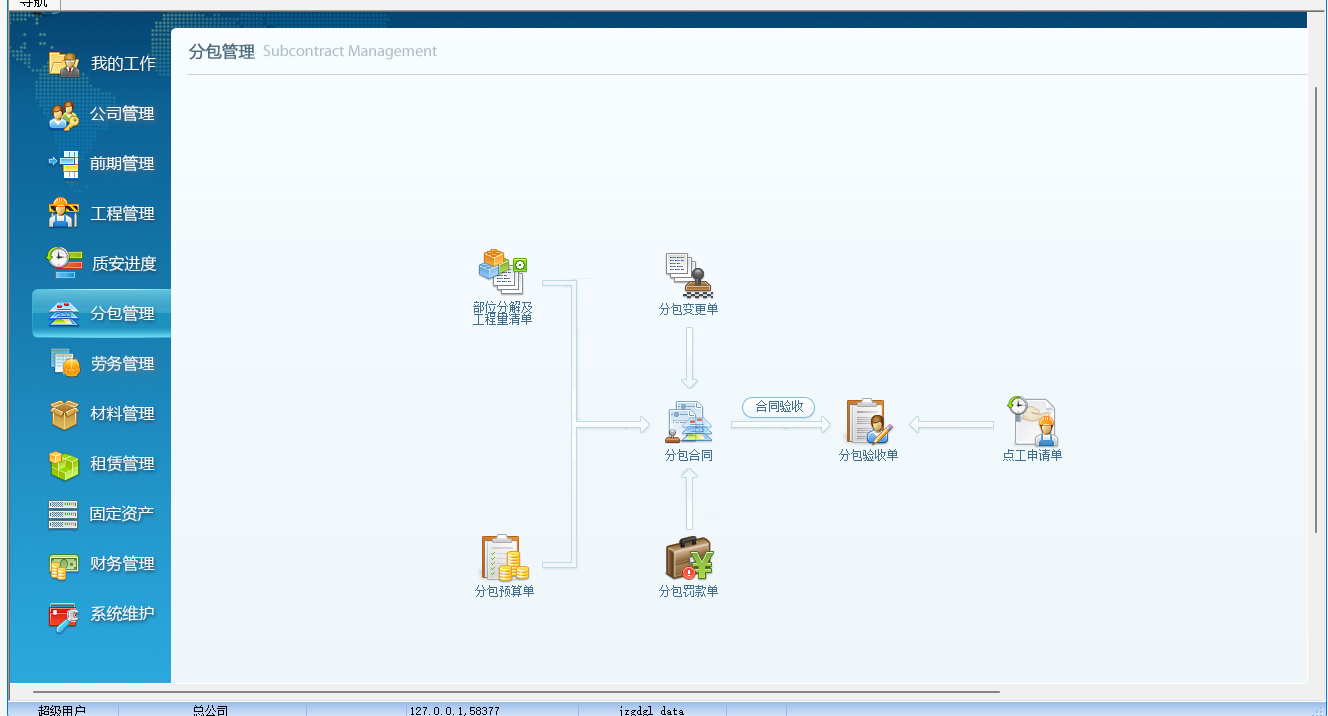Open the 部位分解及工程量清单 icon

pos(502,273)
